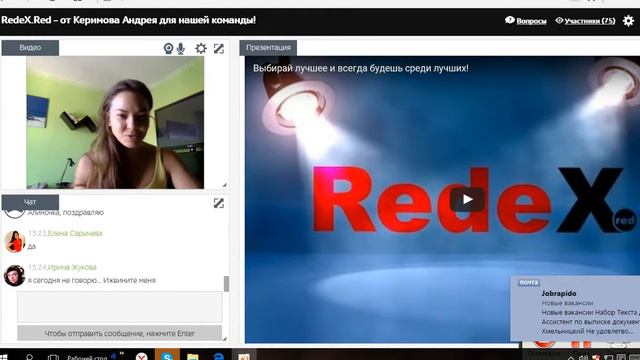Click the resize handle corner of Видео panel

pos(224,185)
